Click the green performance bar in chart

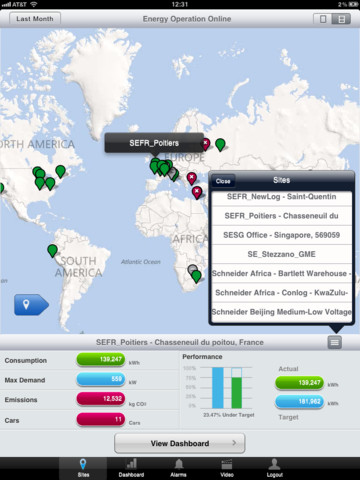(237, 393)
